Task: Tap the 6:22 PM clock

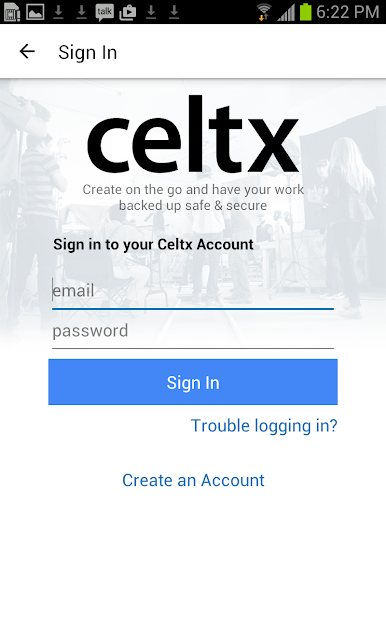Action: pos(348,12)
